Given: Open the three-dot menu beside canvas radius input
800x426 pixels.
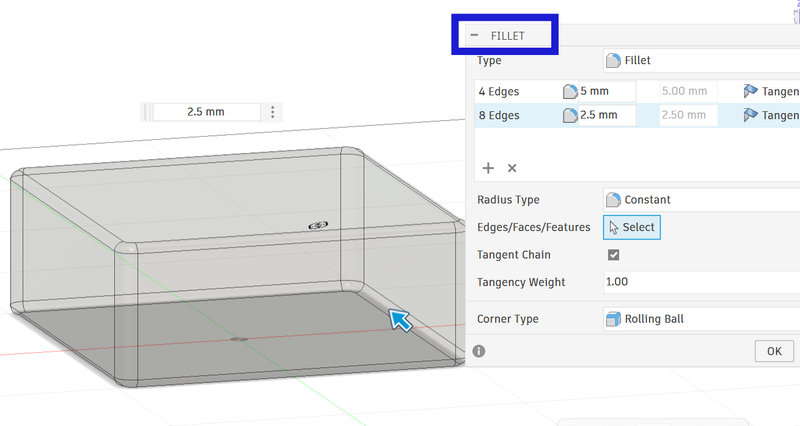Looking at the screenshot, I should click(272, 112).
